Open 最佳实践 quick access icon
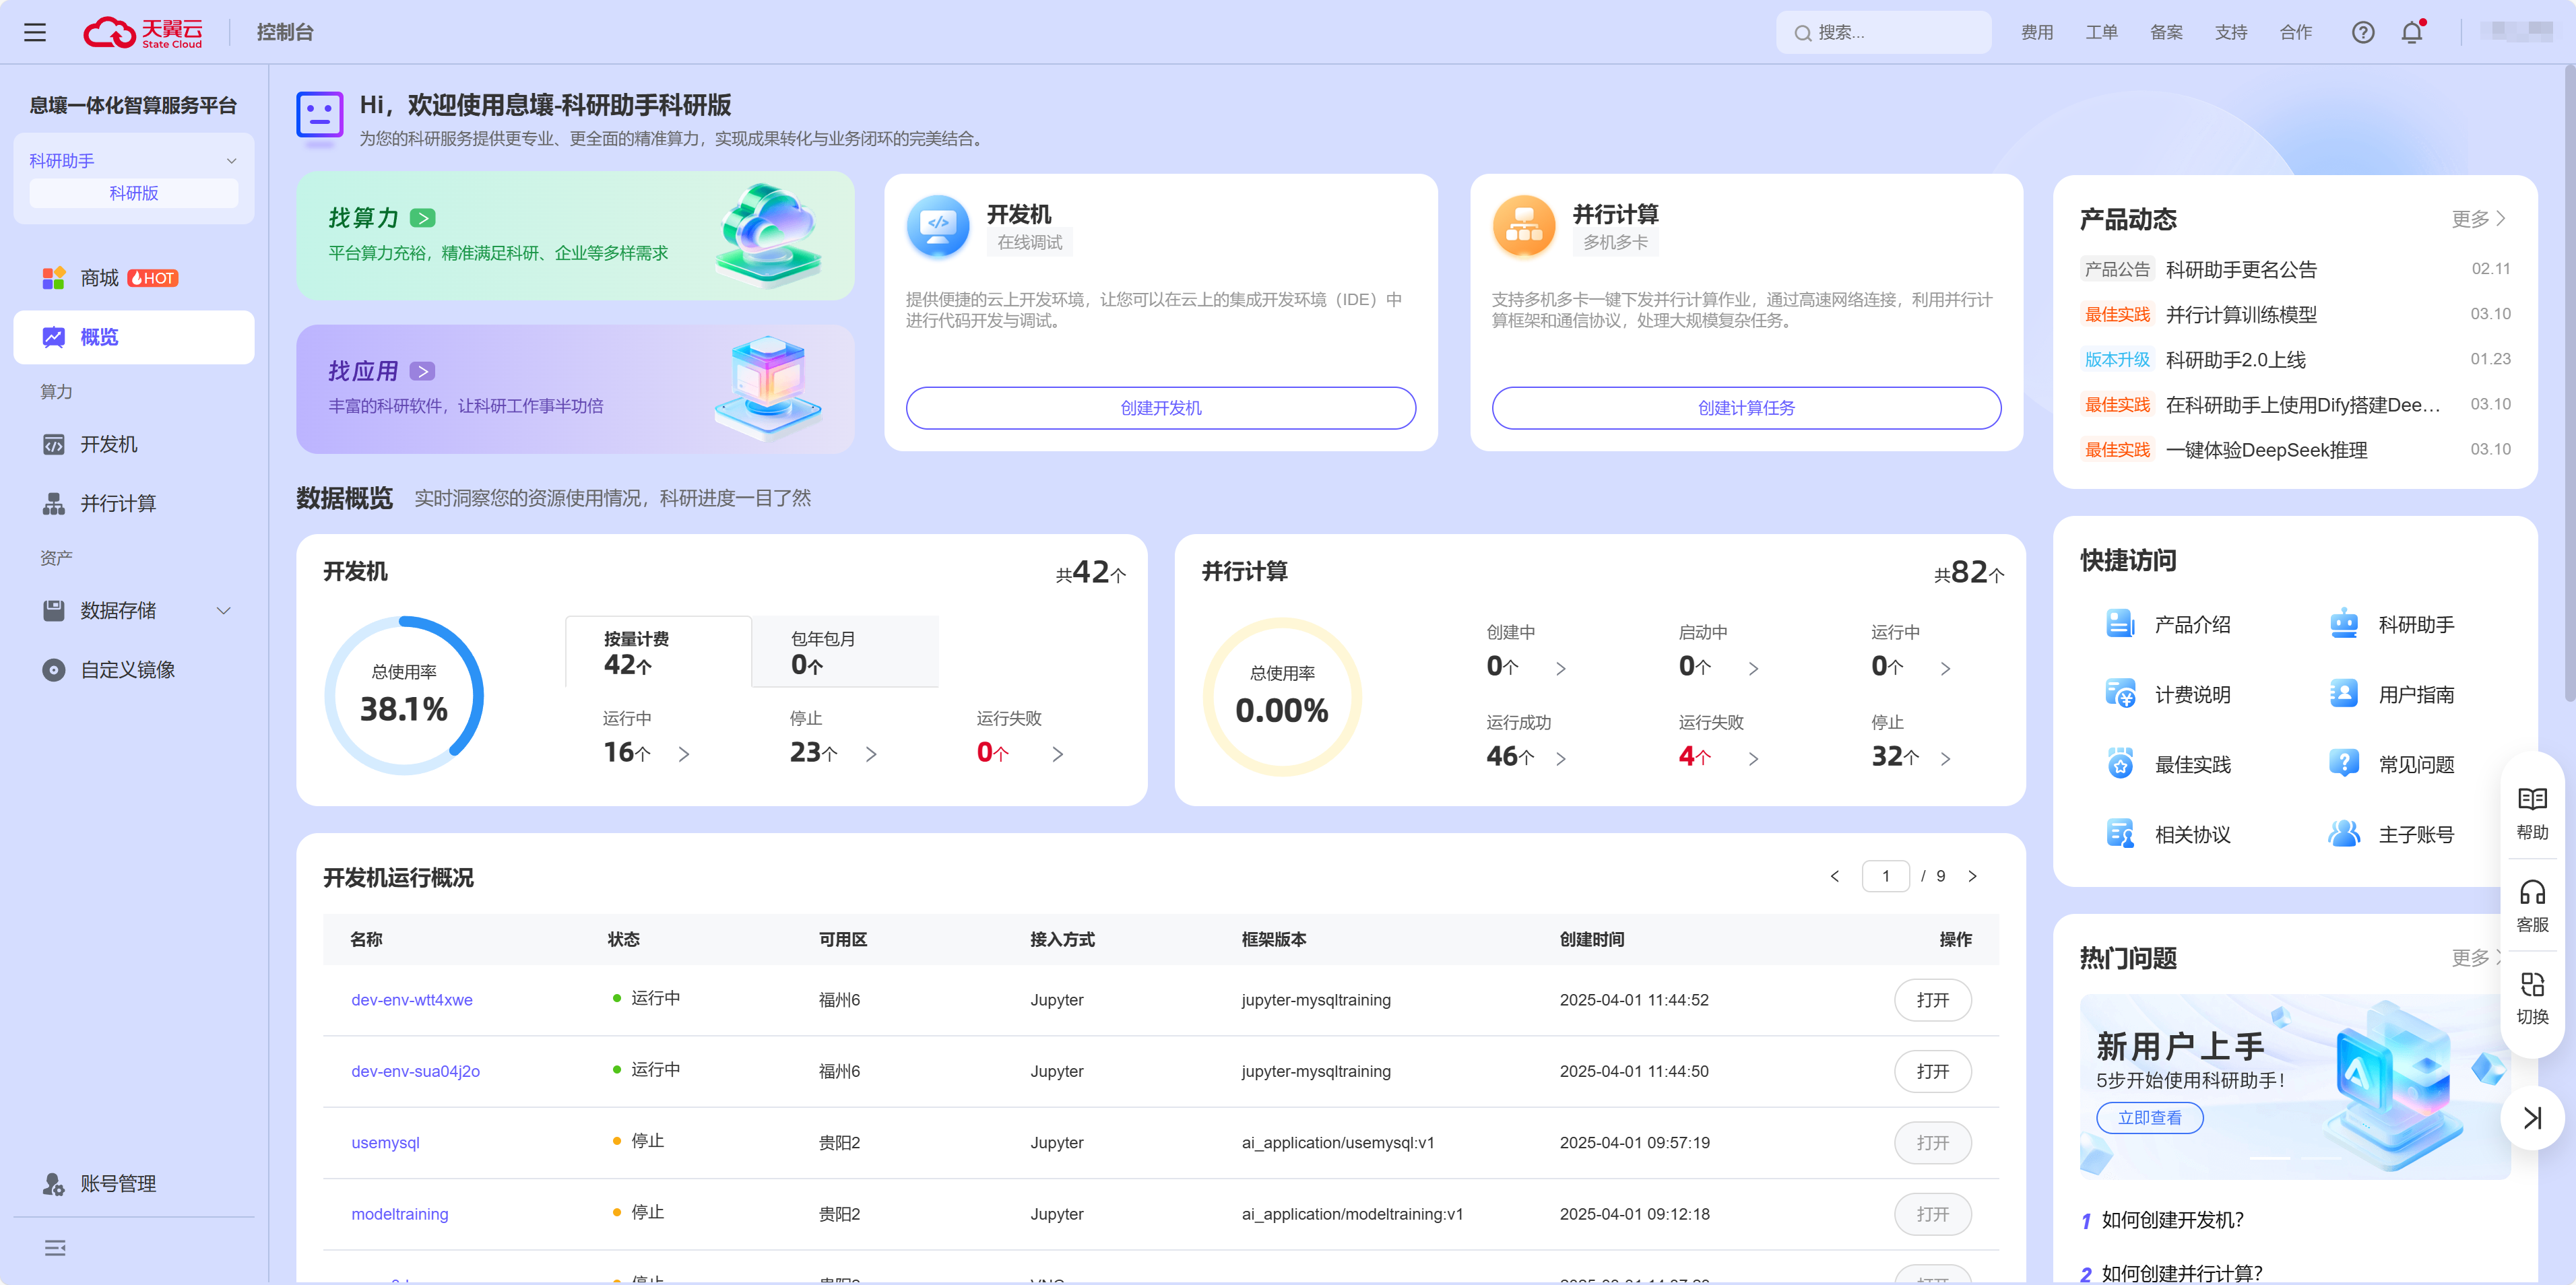This screenshot has height=1285, width=2576. 2119,764
